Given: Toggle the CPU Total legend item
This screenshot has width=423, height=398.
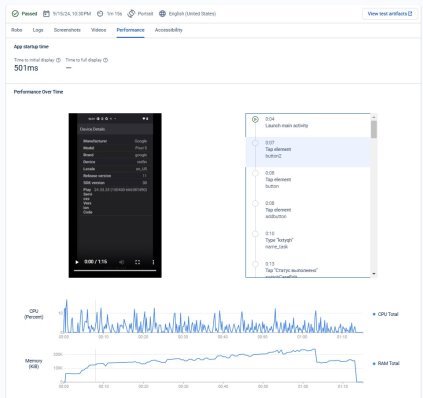Looking at the screenshot, I should (x=385, y=314).
